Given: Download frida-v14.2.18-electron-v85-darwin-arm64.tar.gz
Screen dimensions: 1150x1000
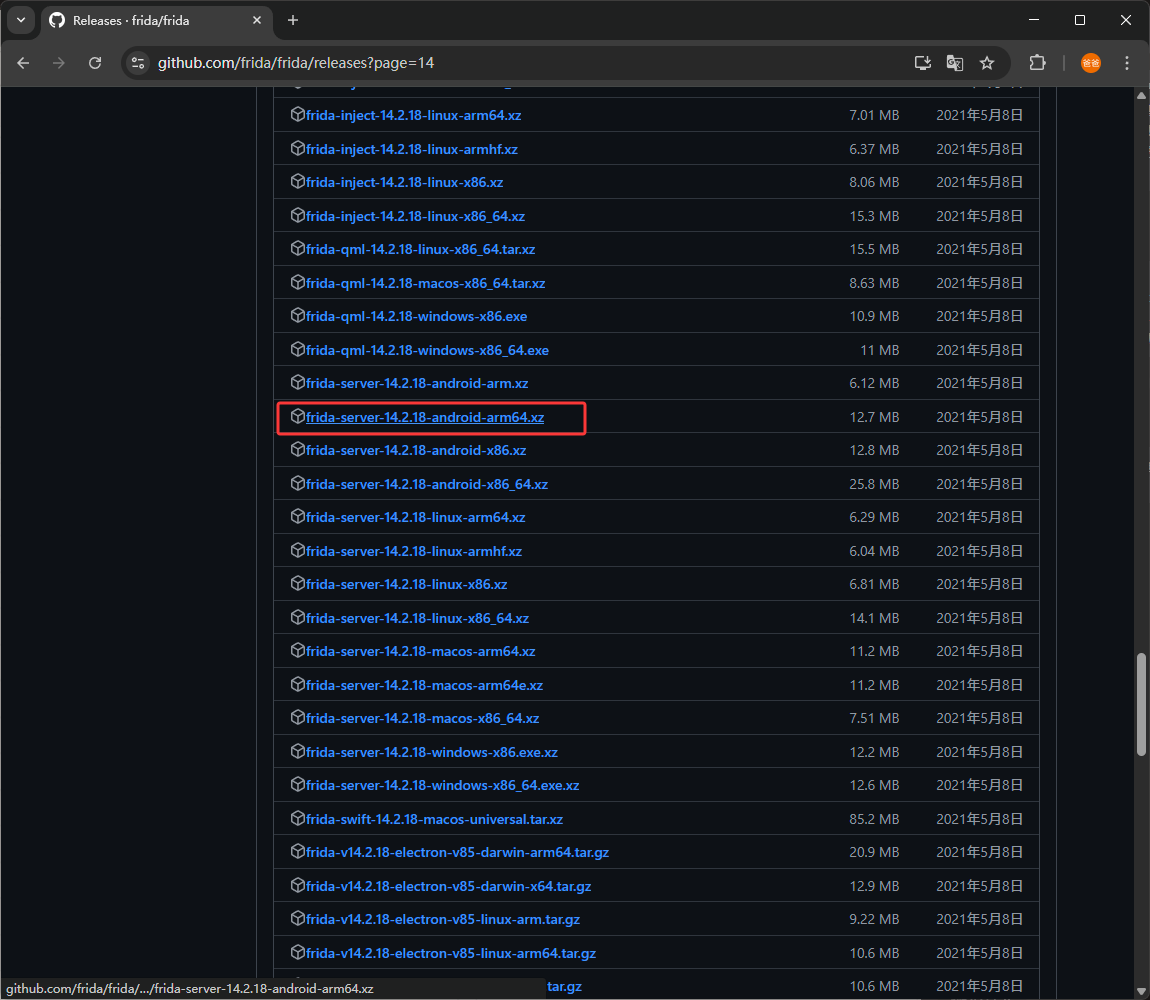Looking at the screenshot, I should tap(458, 853).
